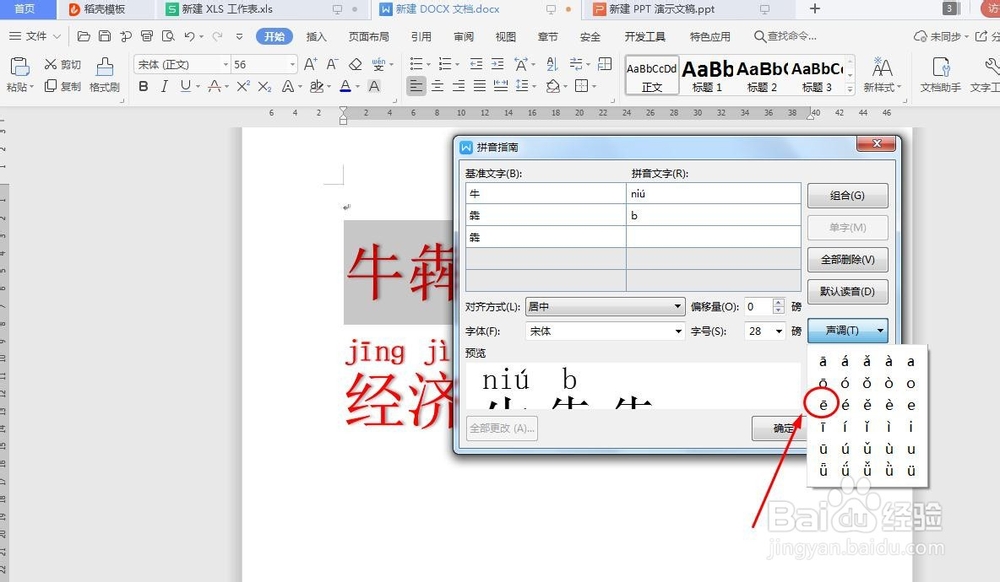1000x582 pixels.
Task: Click the Increase Font Size icon
Action: click(310, 64)
